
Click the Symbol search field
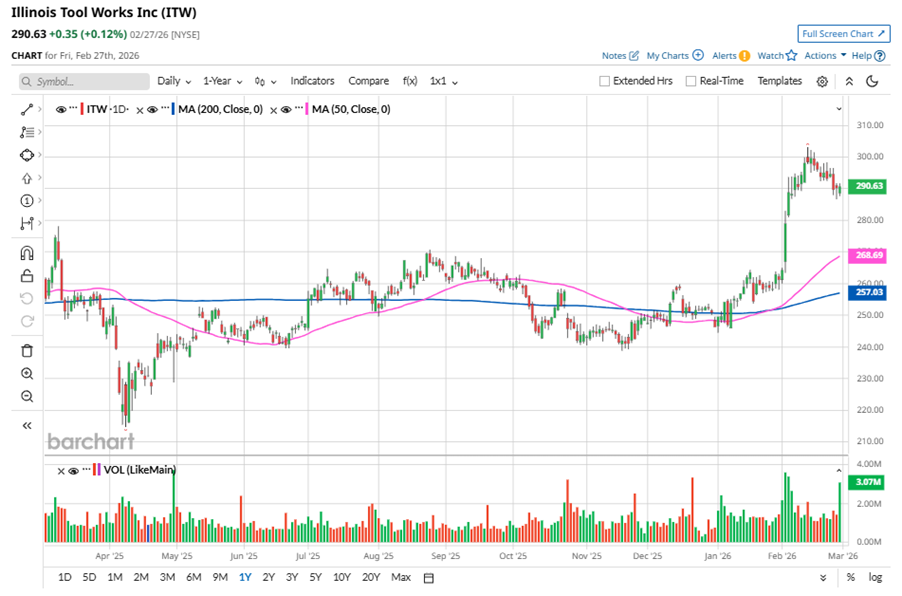(x=85, y=81)
